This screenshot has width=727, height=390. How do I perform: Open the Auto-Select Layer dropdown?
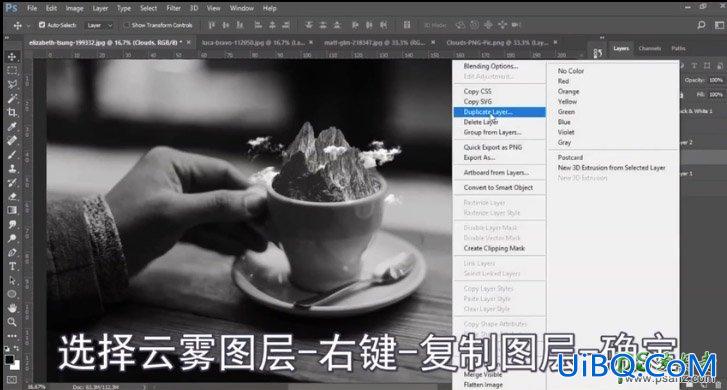click(99, 26)
